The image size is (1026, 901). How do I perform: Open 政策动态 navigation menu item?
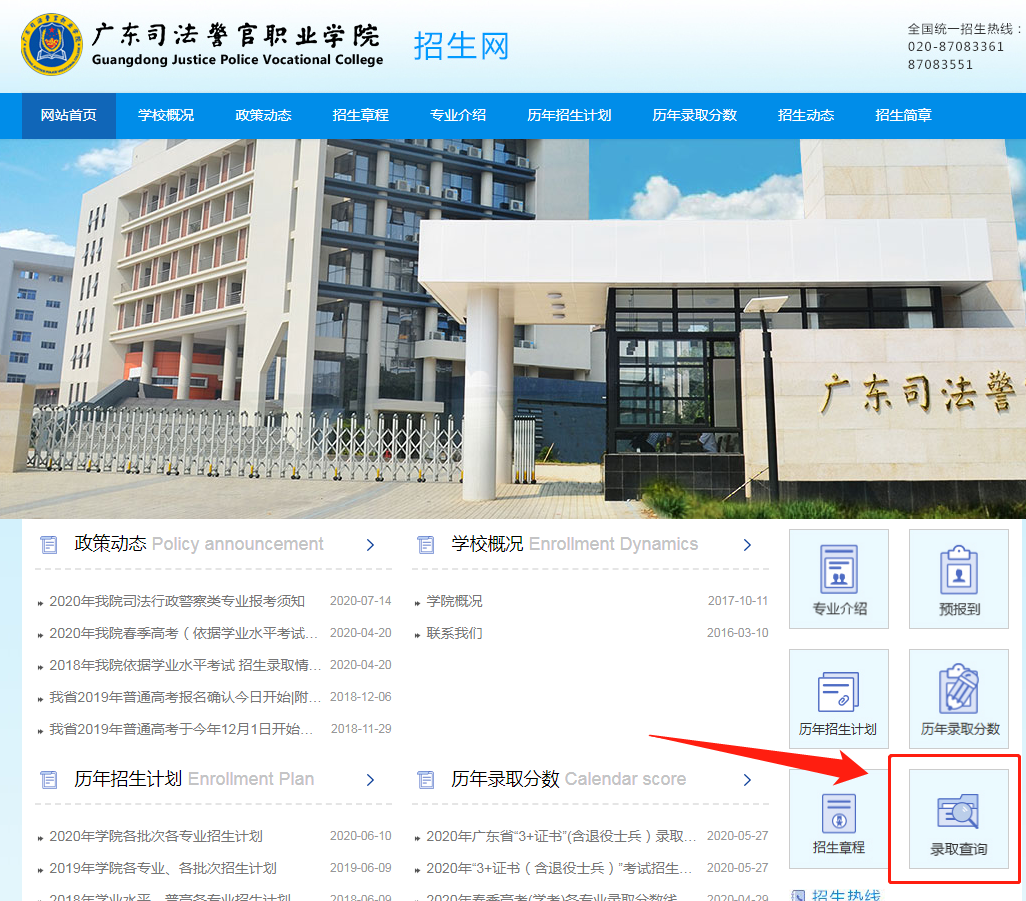click(263, 116)
